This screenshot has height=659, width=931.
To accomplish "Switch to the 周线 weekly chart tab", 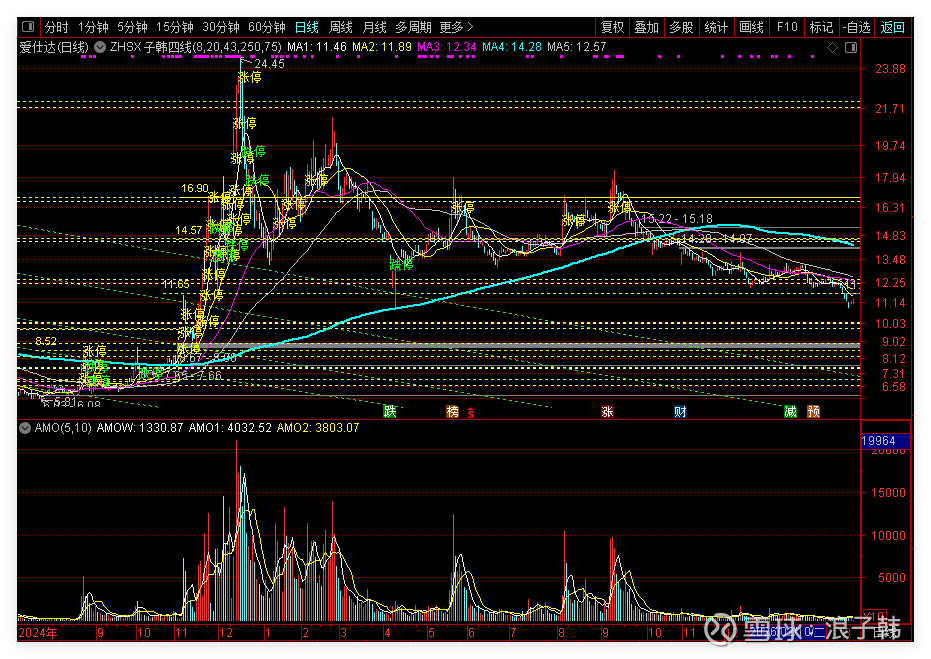I will [341, 27].
